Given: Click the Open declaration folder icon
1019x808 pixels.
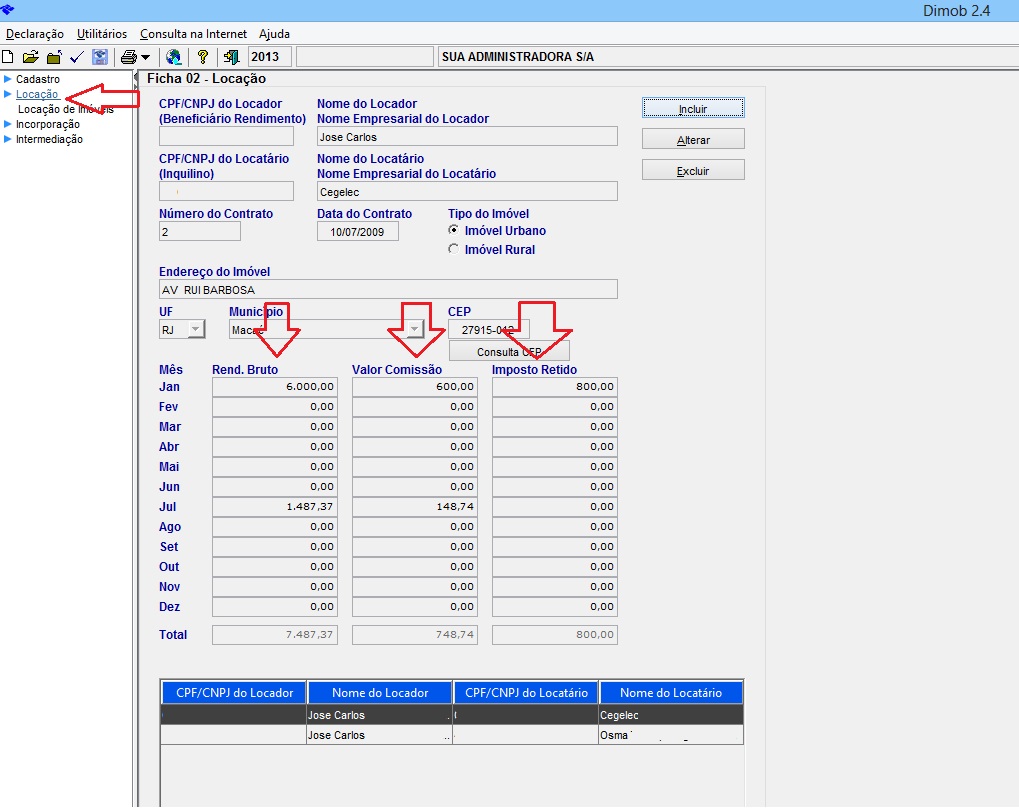Looking at the screenshot, I should (31, 57).
